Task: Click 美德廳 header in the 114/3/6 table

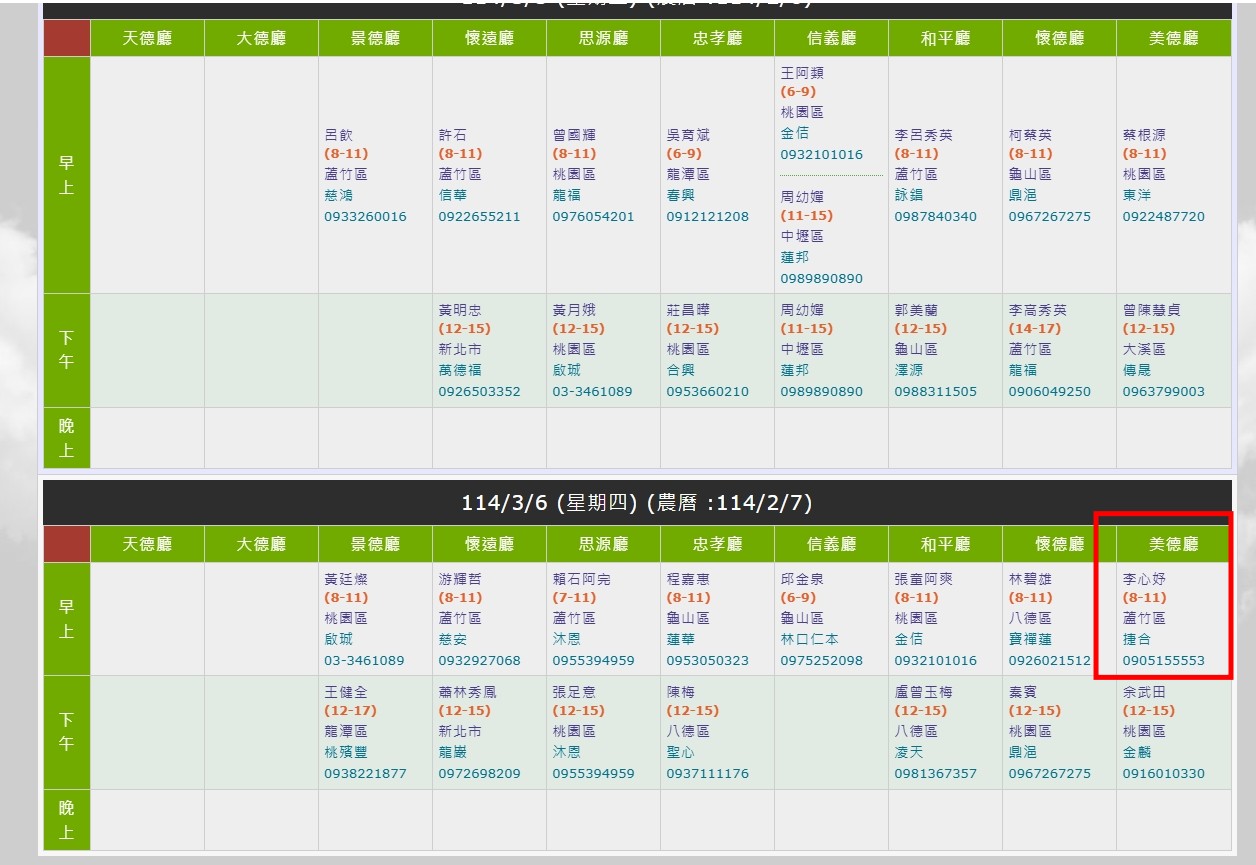Action: (x=1173, y=544)
